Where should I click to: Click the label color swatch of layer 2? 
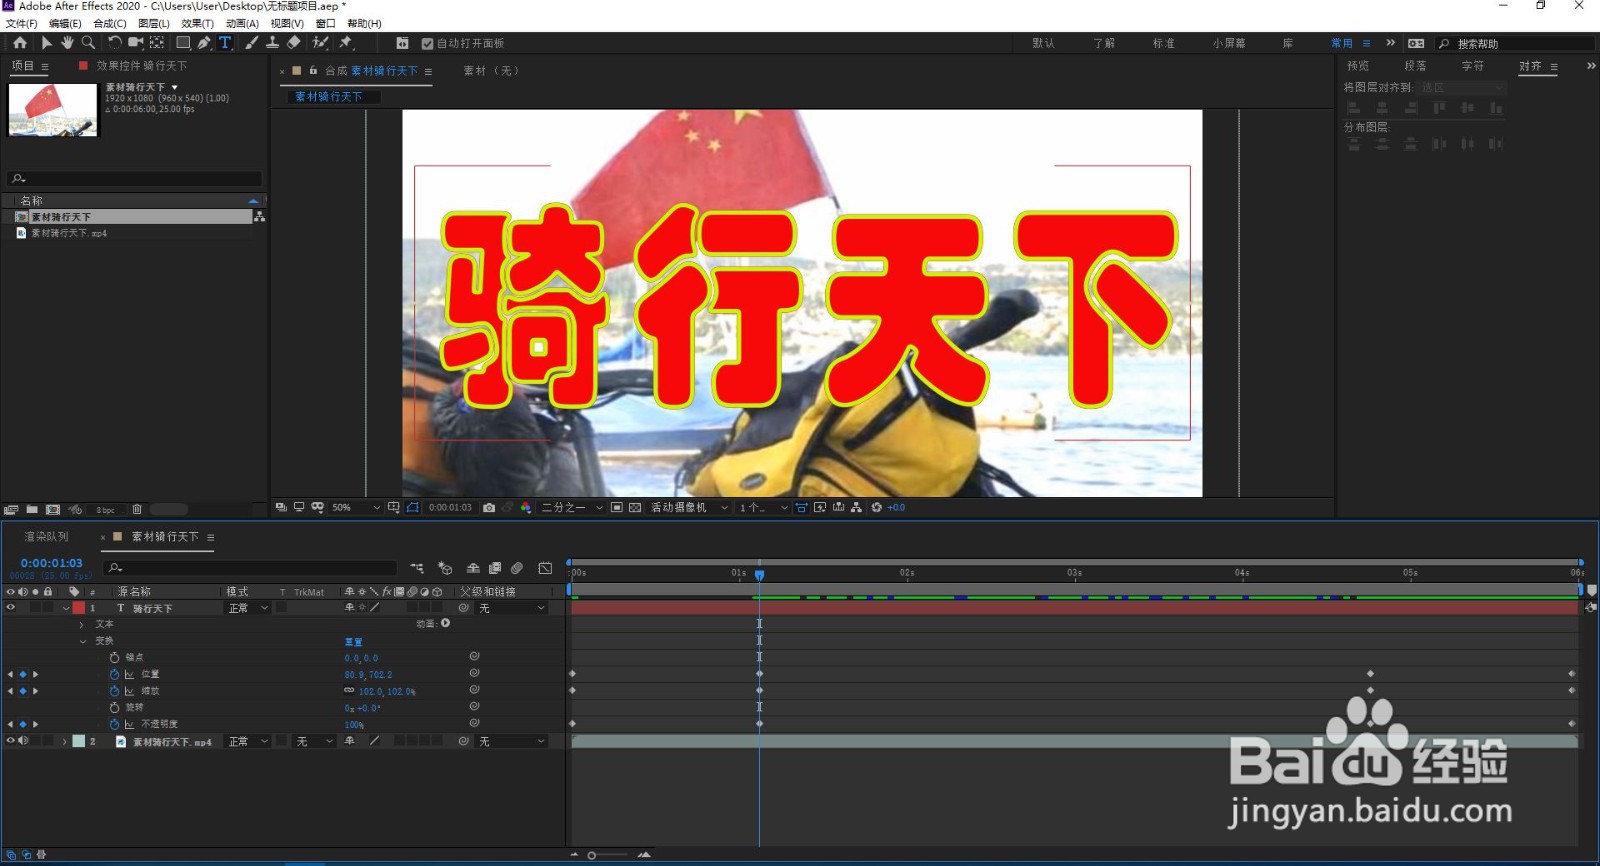click(79, 741)
